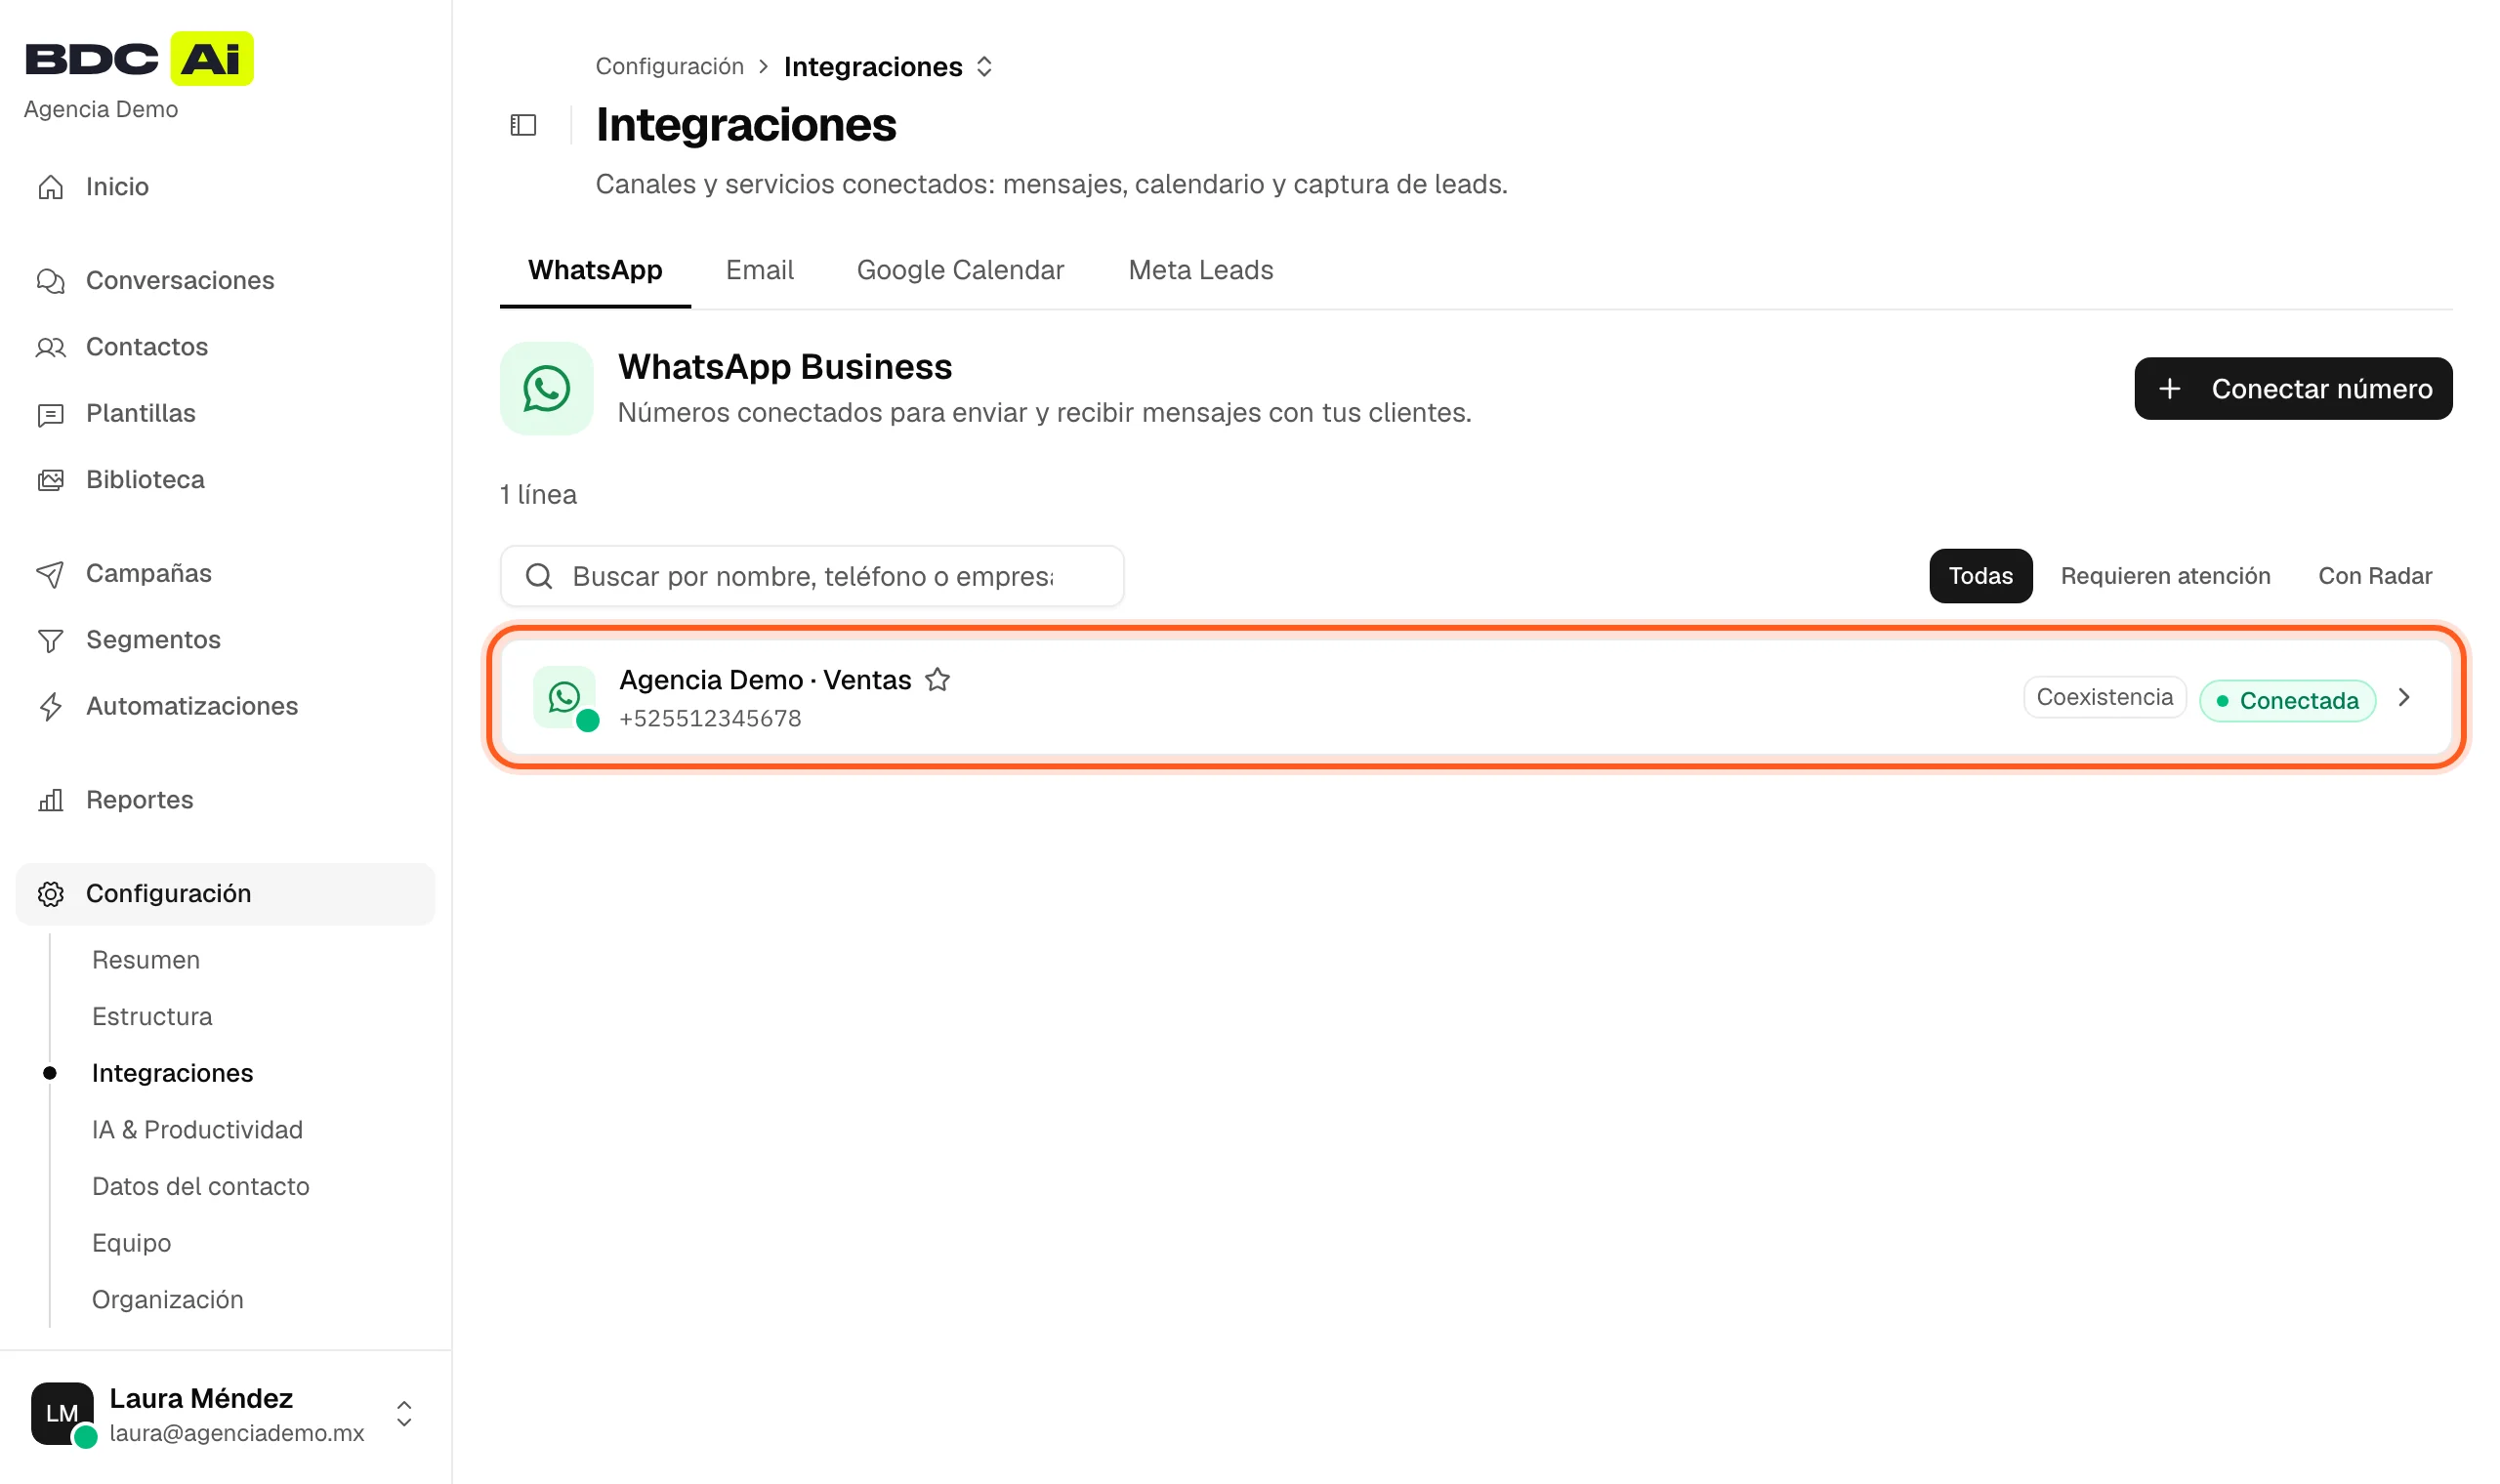The image size is (2500, 1484).
Task: Filter by Requieren atención
Action: pyautogui.click(x=2166, y=576)
